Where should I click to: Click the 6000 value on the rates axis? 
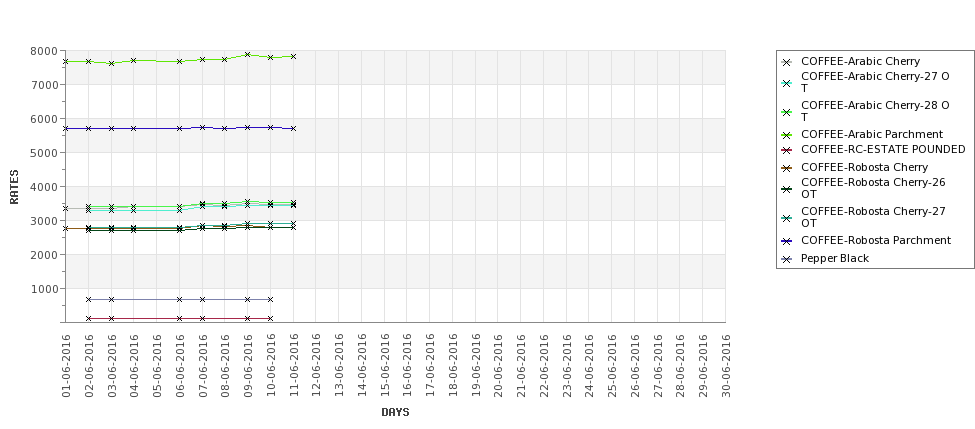44,119
